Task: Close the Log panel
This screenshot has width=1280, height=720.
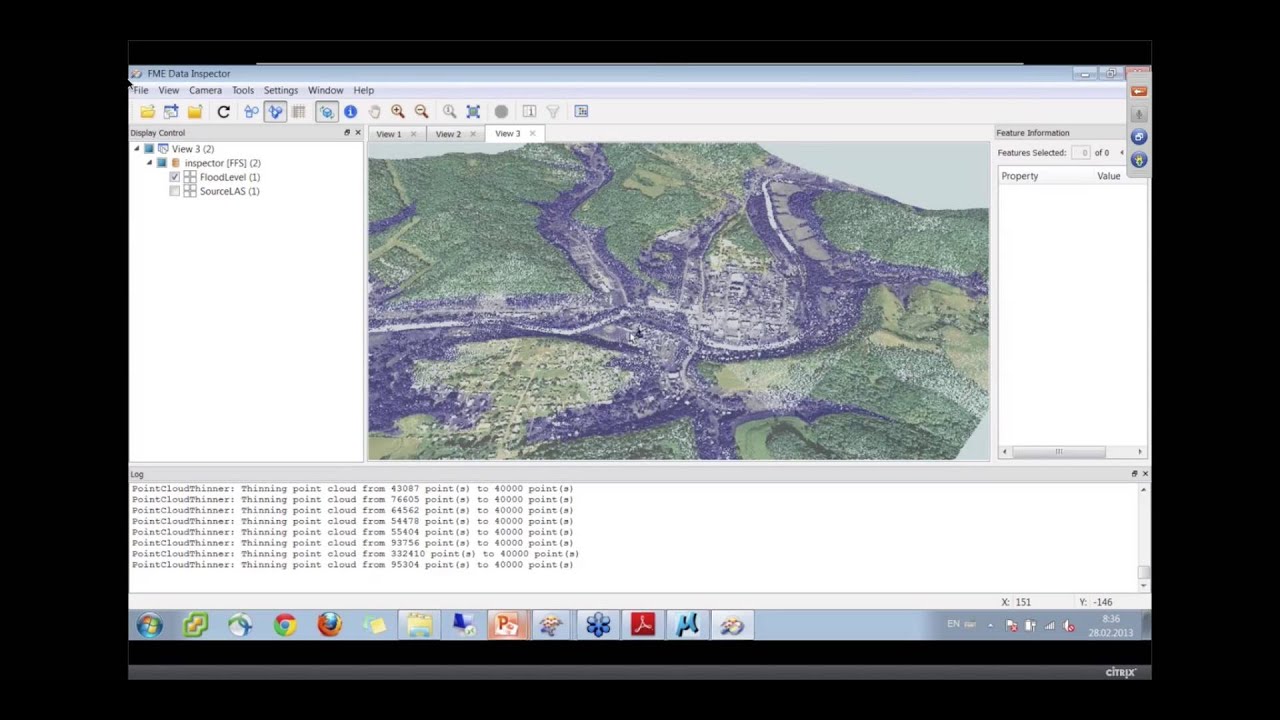Action: click(1145, 474)
